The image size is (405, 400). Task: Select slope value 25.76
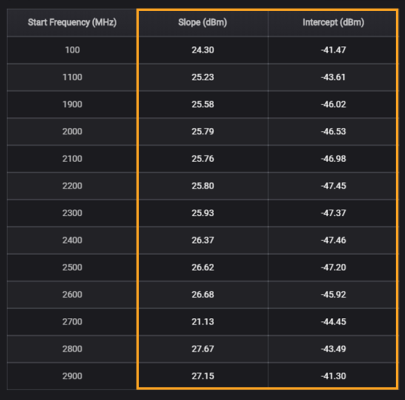pyautogui.click(x=203, y=159)
